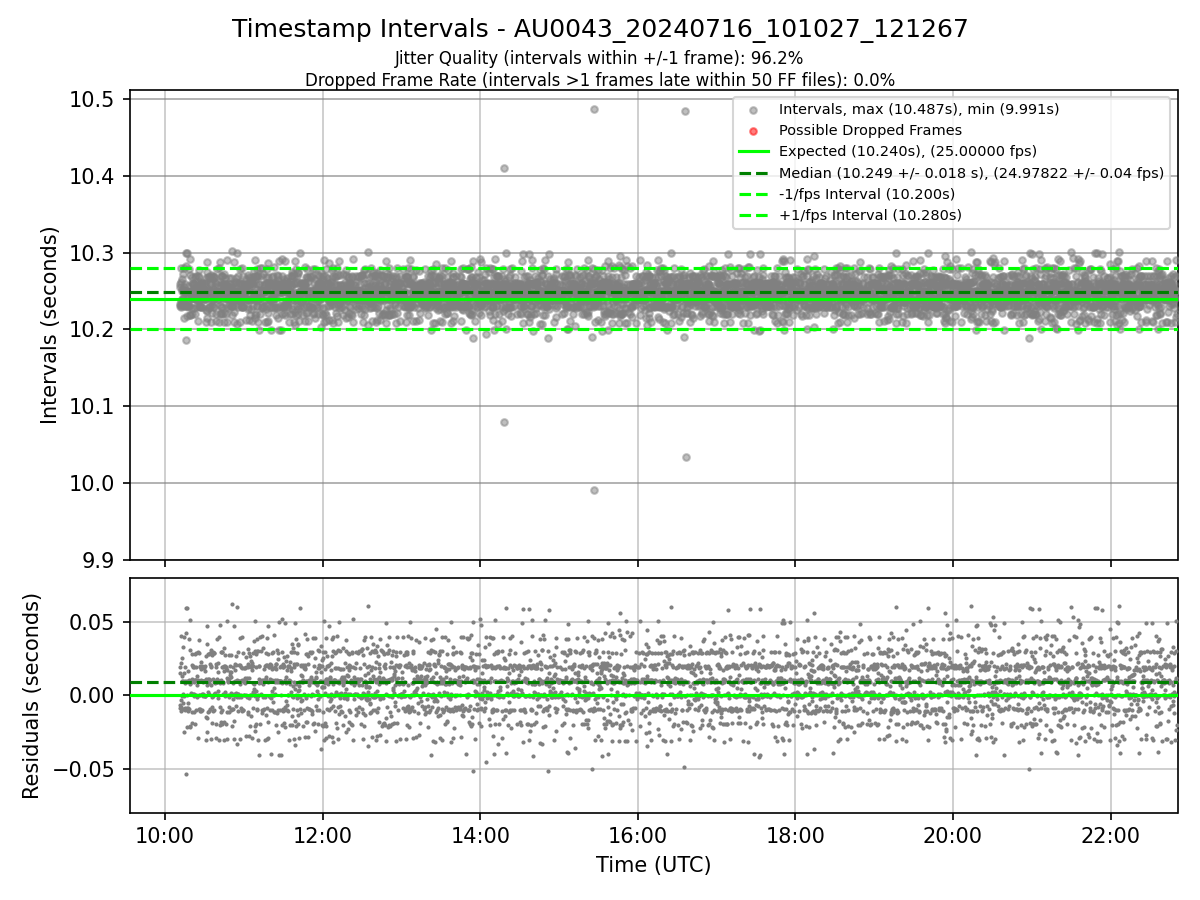Click the x-axis tick label '14:00'
Viewport: 1200px width, 900px height.
tap(480, 836)
